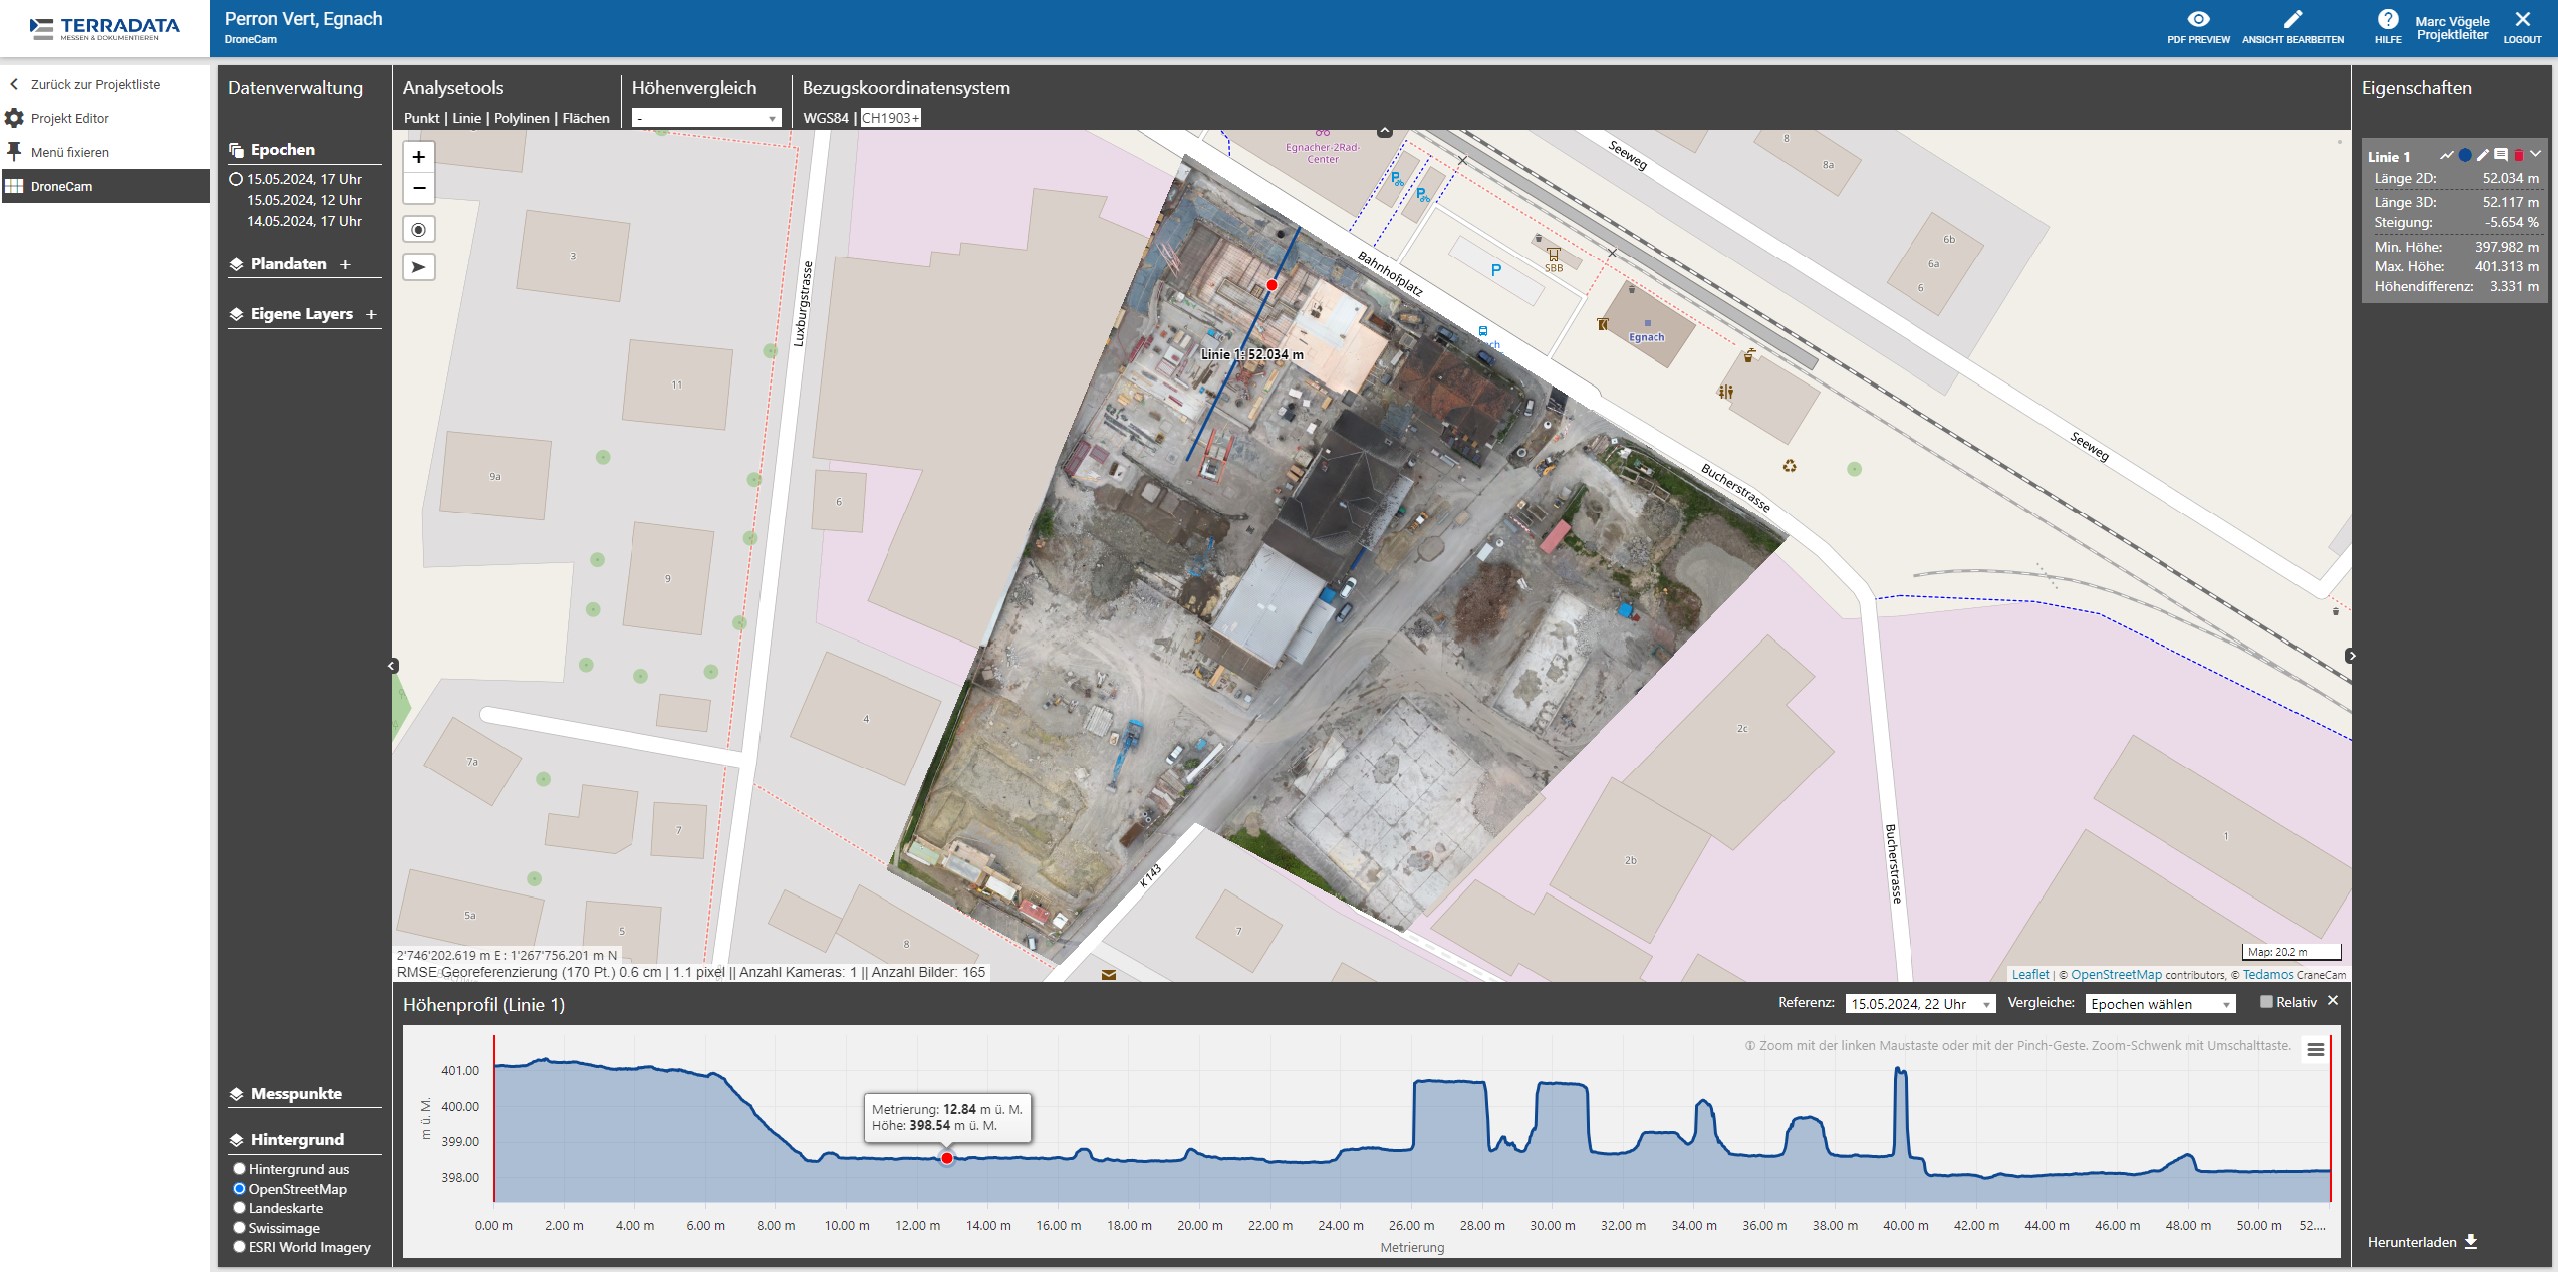The width and height of the screenshot is (2558, 1272).
Task: Select the Landeskarte background radio button
Action: [240, 1208]
